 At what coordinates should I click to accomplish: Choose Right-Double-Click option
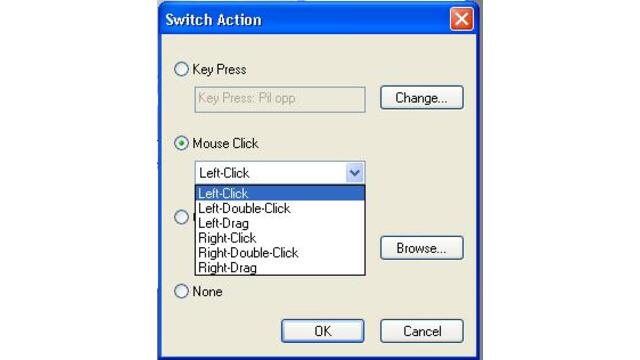point(280,253)
